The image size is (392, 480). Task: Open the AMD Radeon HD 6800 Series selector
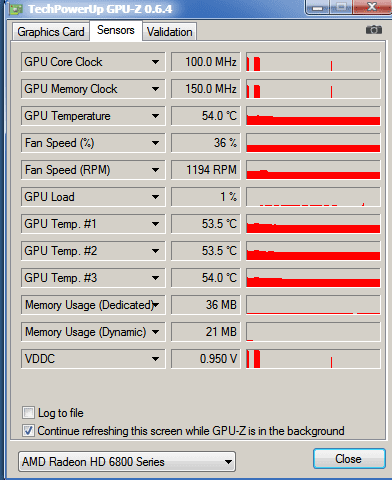tap(127, 462)
